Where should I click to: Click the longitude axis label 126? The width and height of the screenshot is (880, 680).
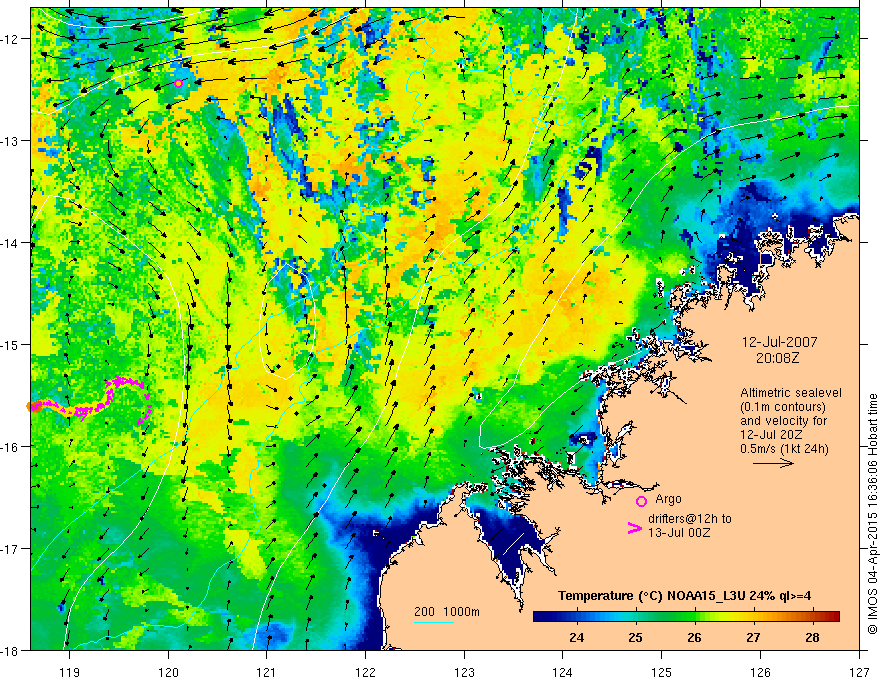760,672
